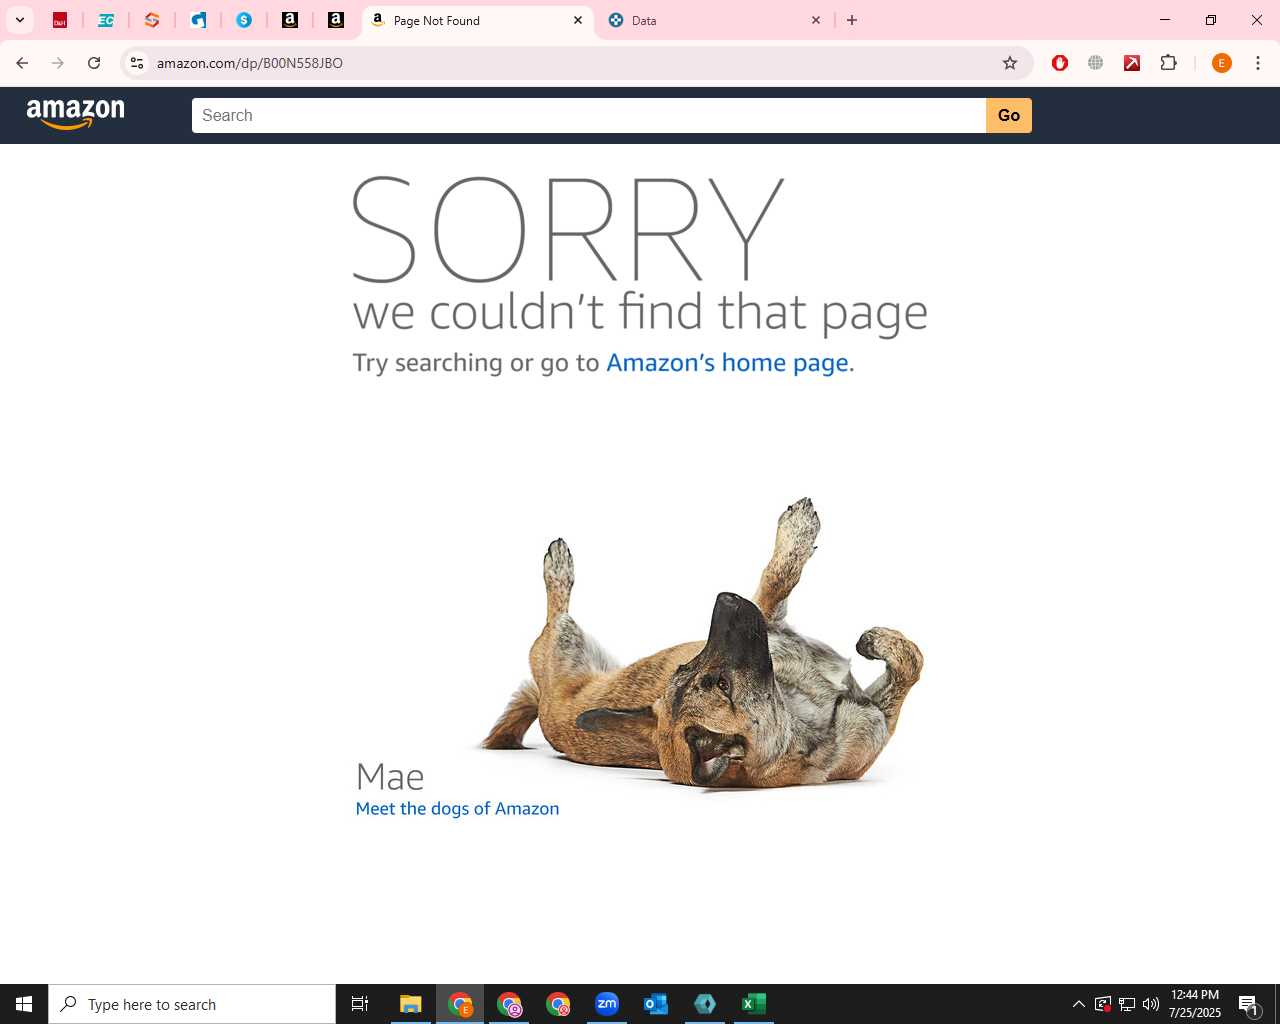Open the red arrow extension icon
The image size is (1280, 1024).
click(1132, 63)
